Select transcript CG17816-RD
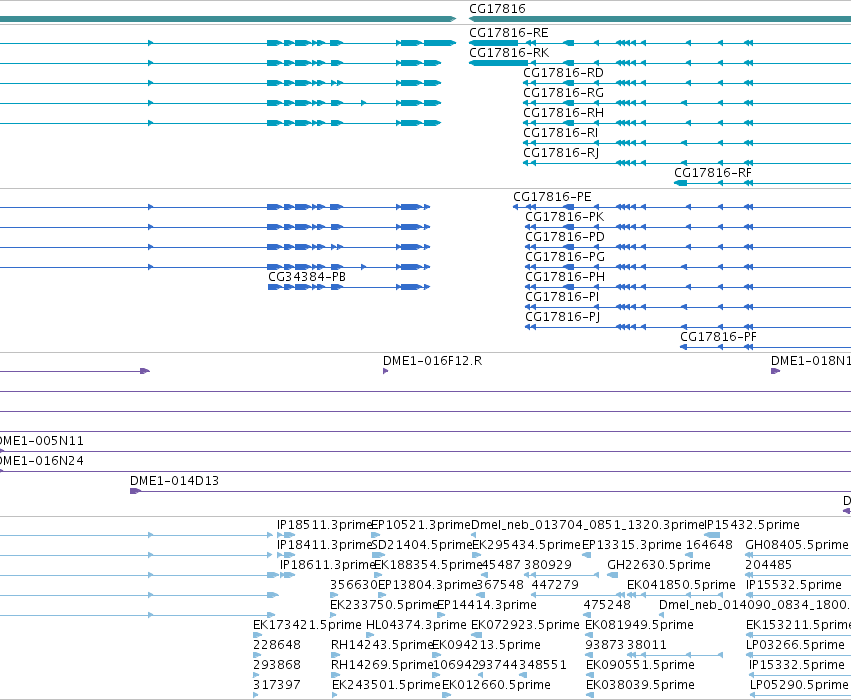Viewport: 851px width, 700px height. 563,73
